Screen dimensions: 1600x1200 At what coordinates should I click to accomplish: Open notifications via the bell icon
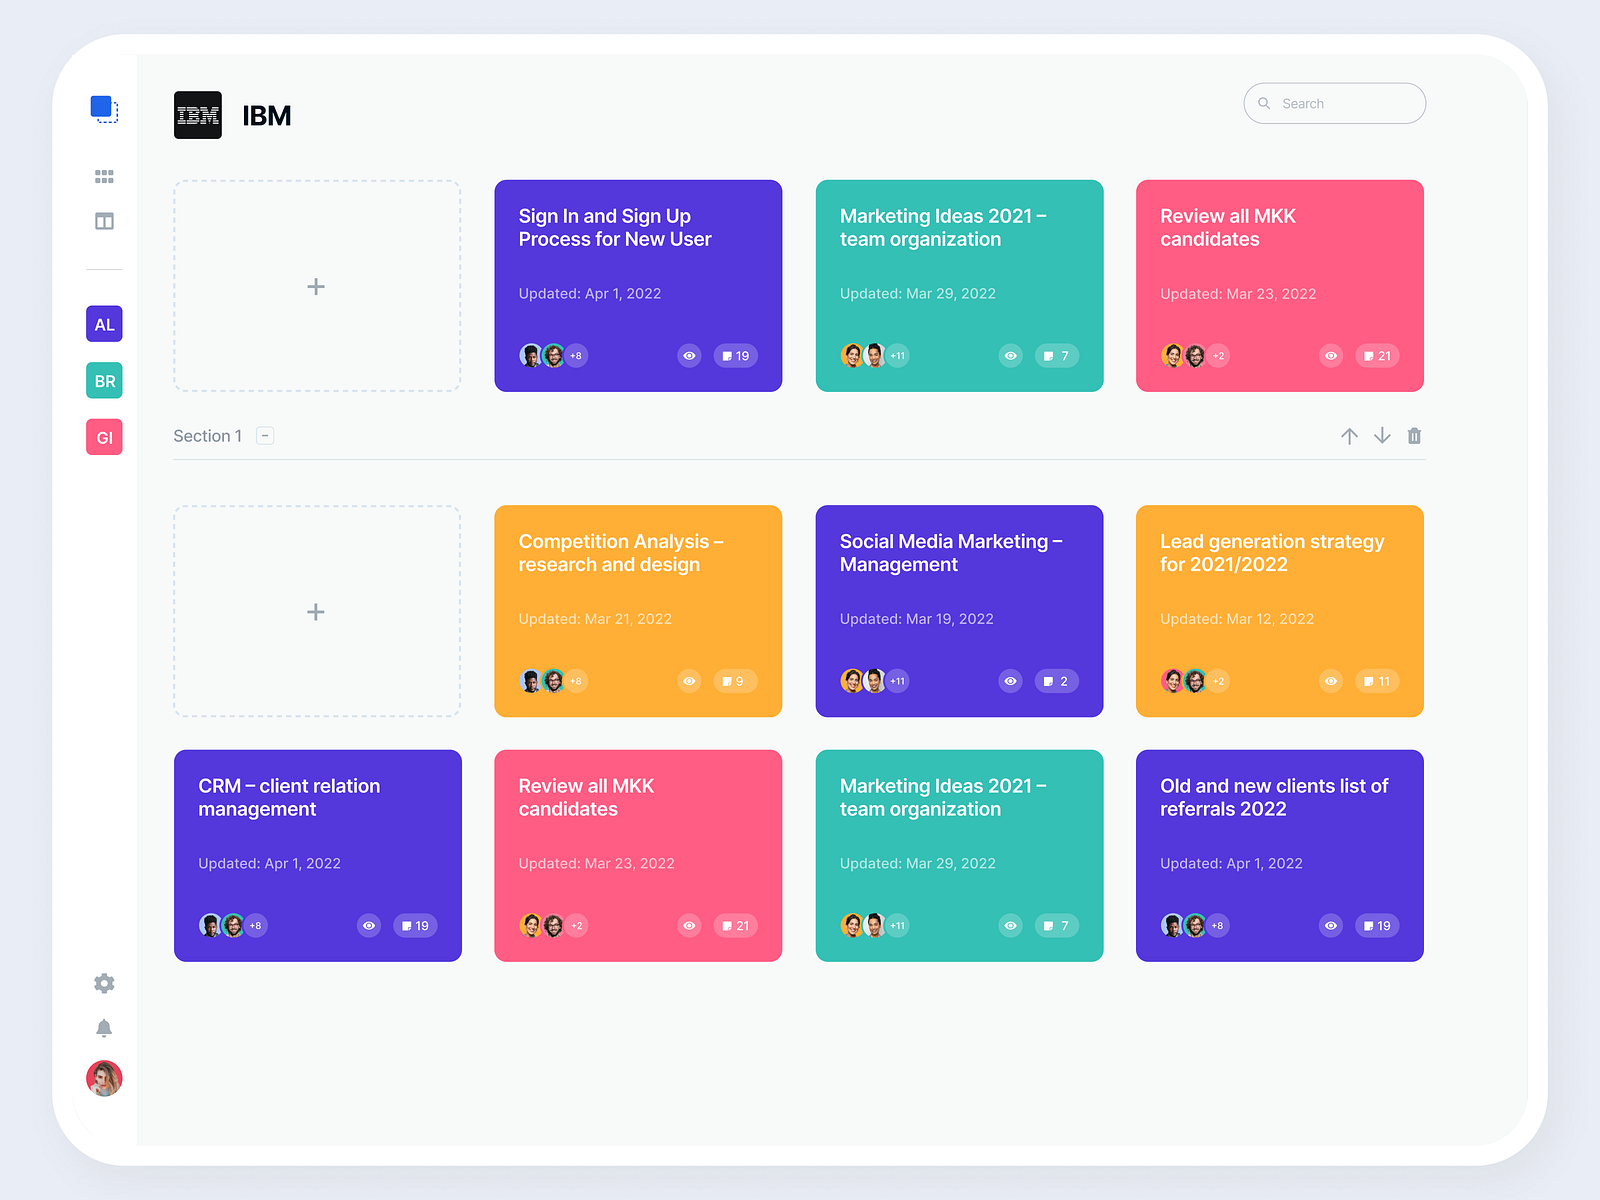(x=104, y=1028)
